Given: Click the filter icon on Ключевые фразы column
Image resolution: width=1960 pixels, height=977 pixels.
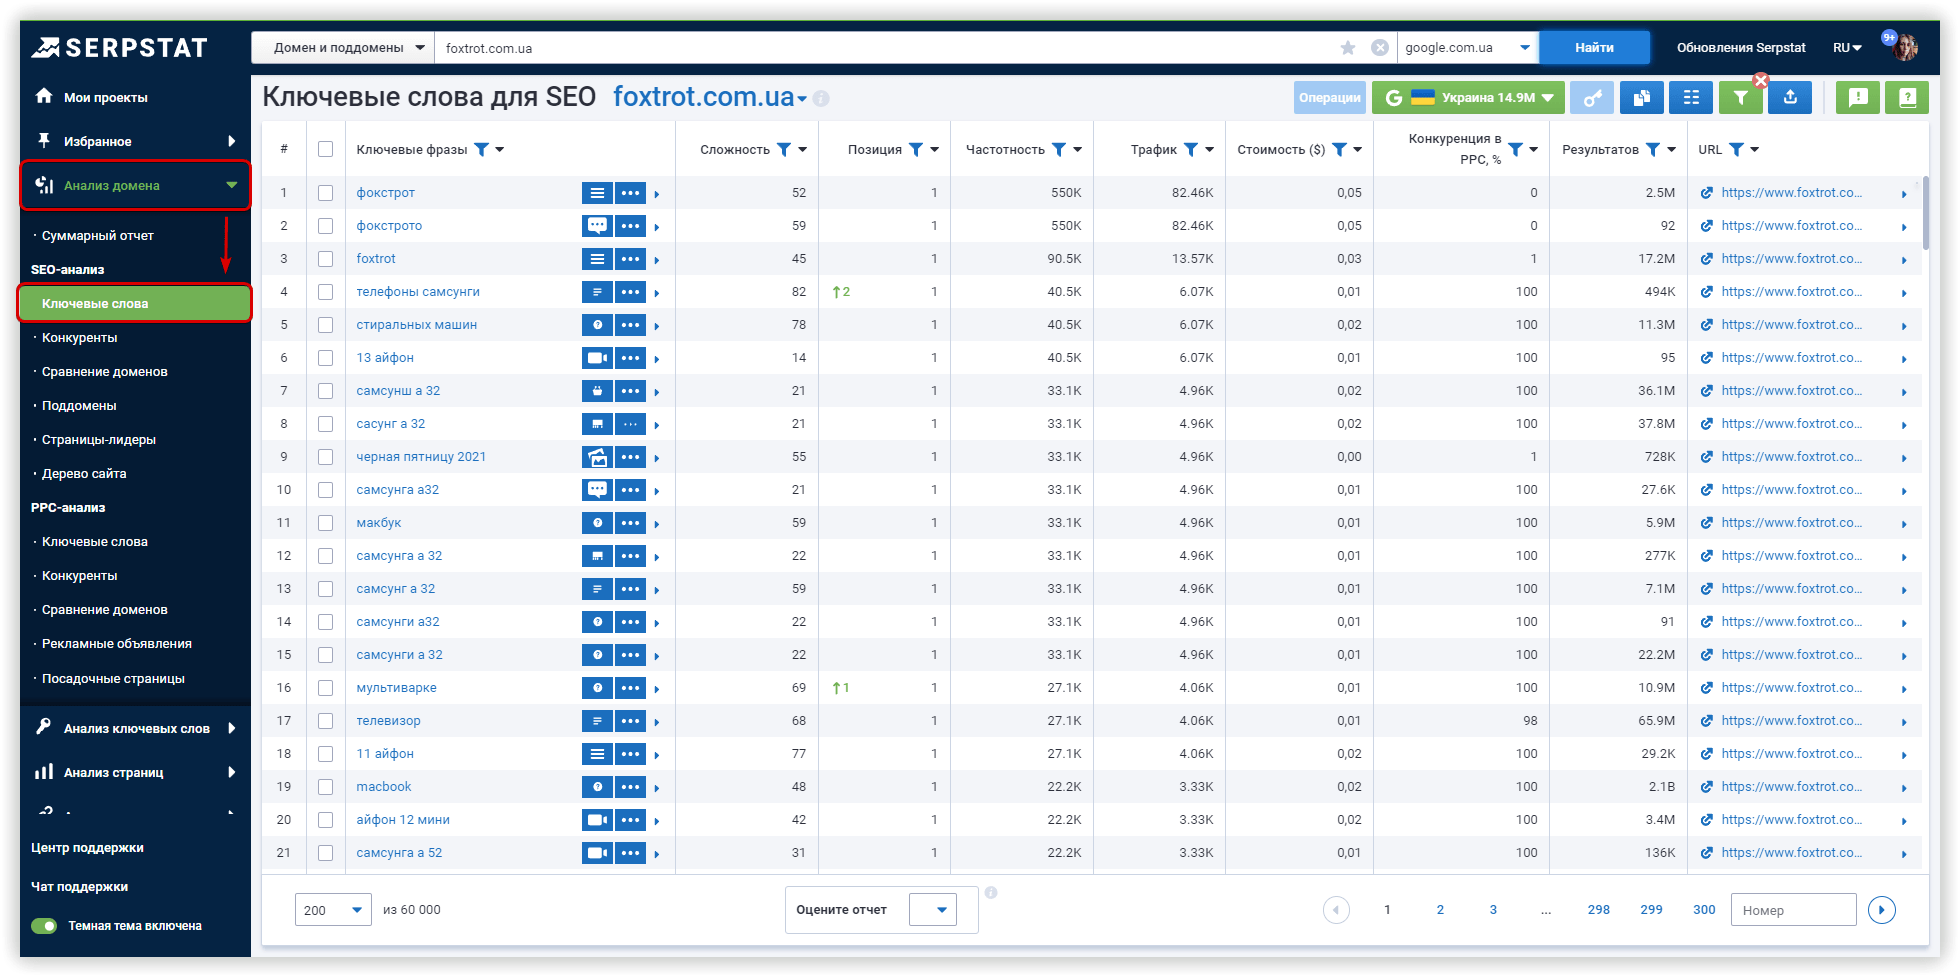Looking at the screenshot, I should [481, 150].
